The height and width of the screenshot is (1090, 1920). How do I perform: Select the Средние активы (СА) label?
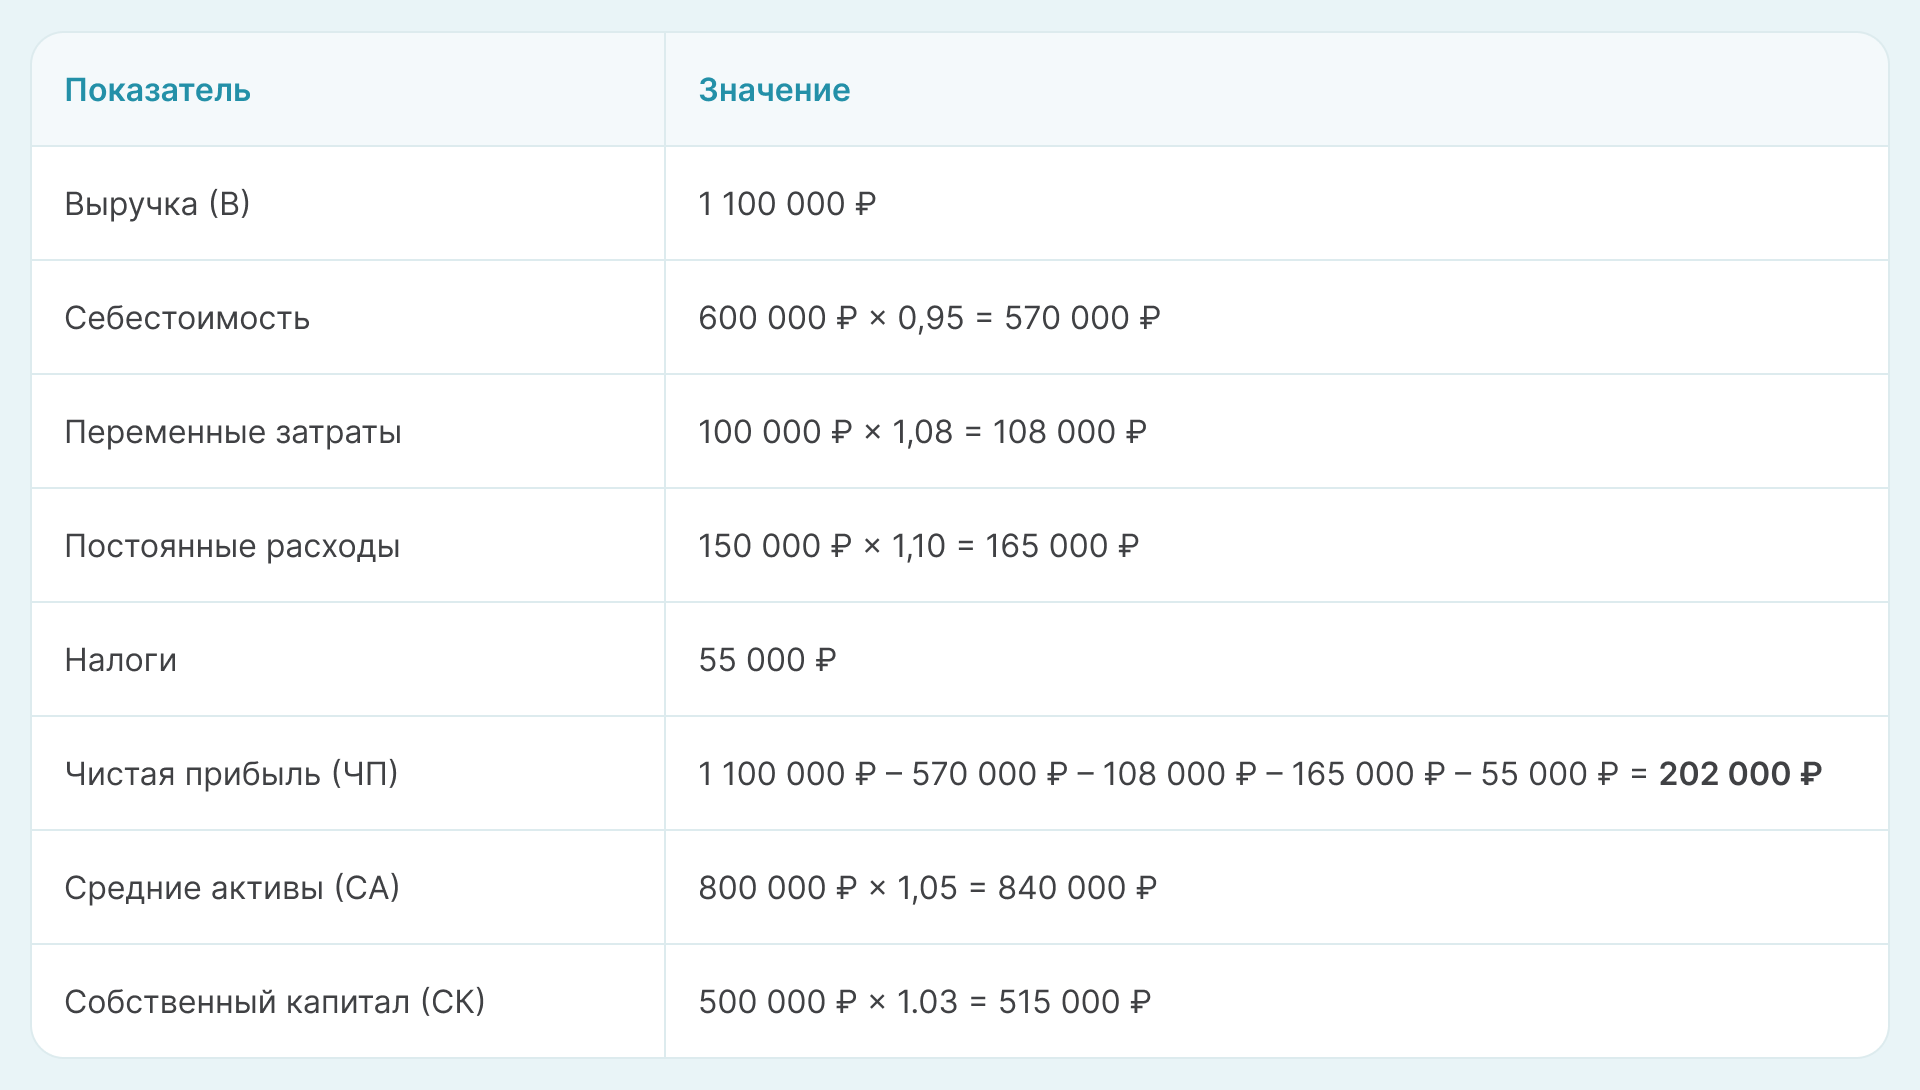pyautogui.click(x=232, y=888)
